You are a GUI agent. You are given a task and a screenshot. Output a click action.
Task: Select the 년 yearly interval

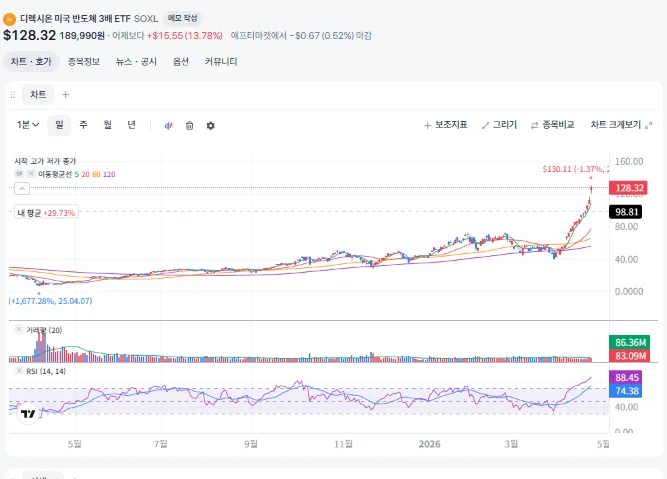131,125
